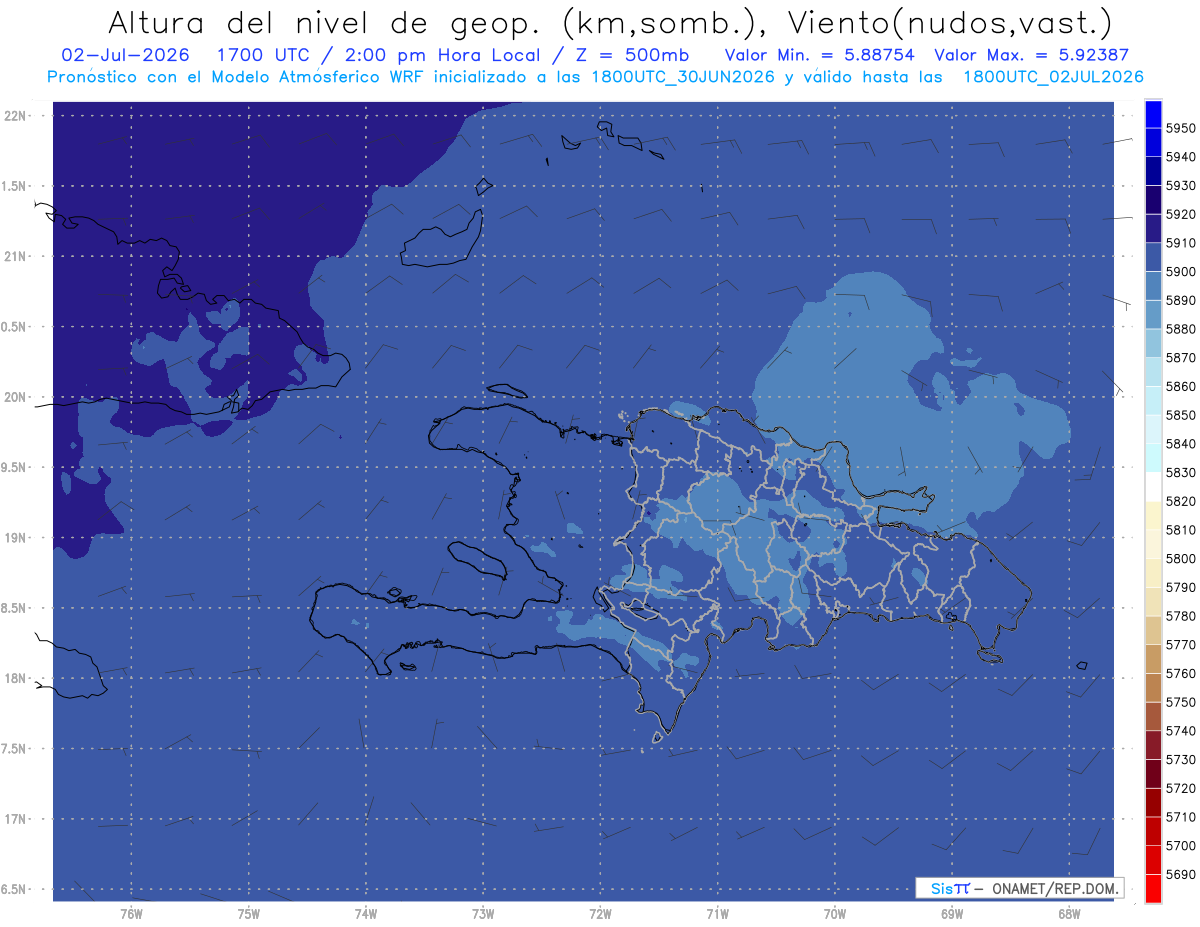
Task: Click the longitude label "69W"
Action: [952, 914]
